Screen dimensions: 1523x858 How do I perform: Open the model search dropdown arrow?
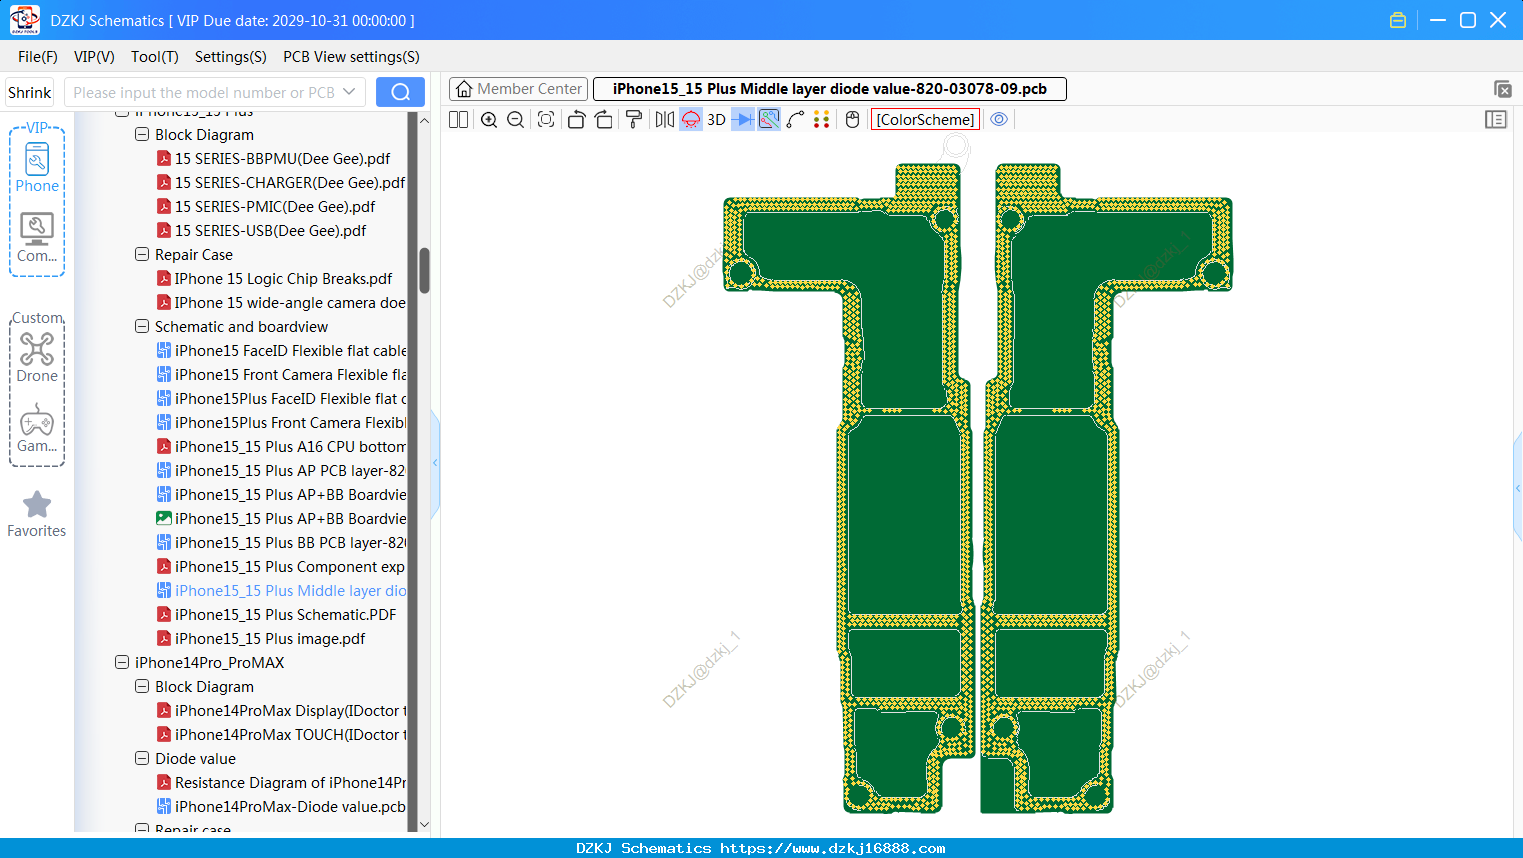[349, 92]
